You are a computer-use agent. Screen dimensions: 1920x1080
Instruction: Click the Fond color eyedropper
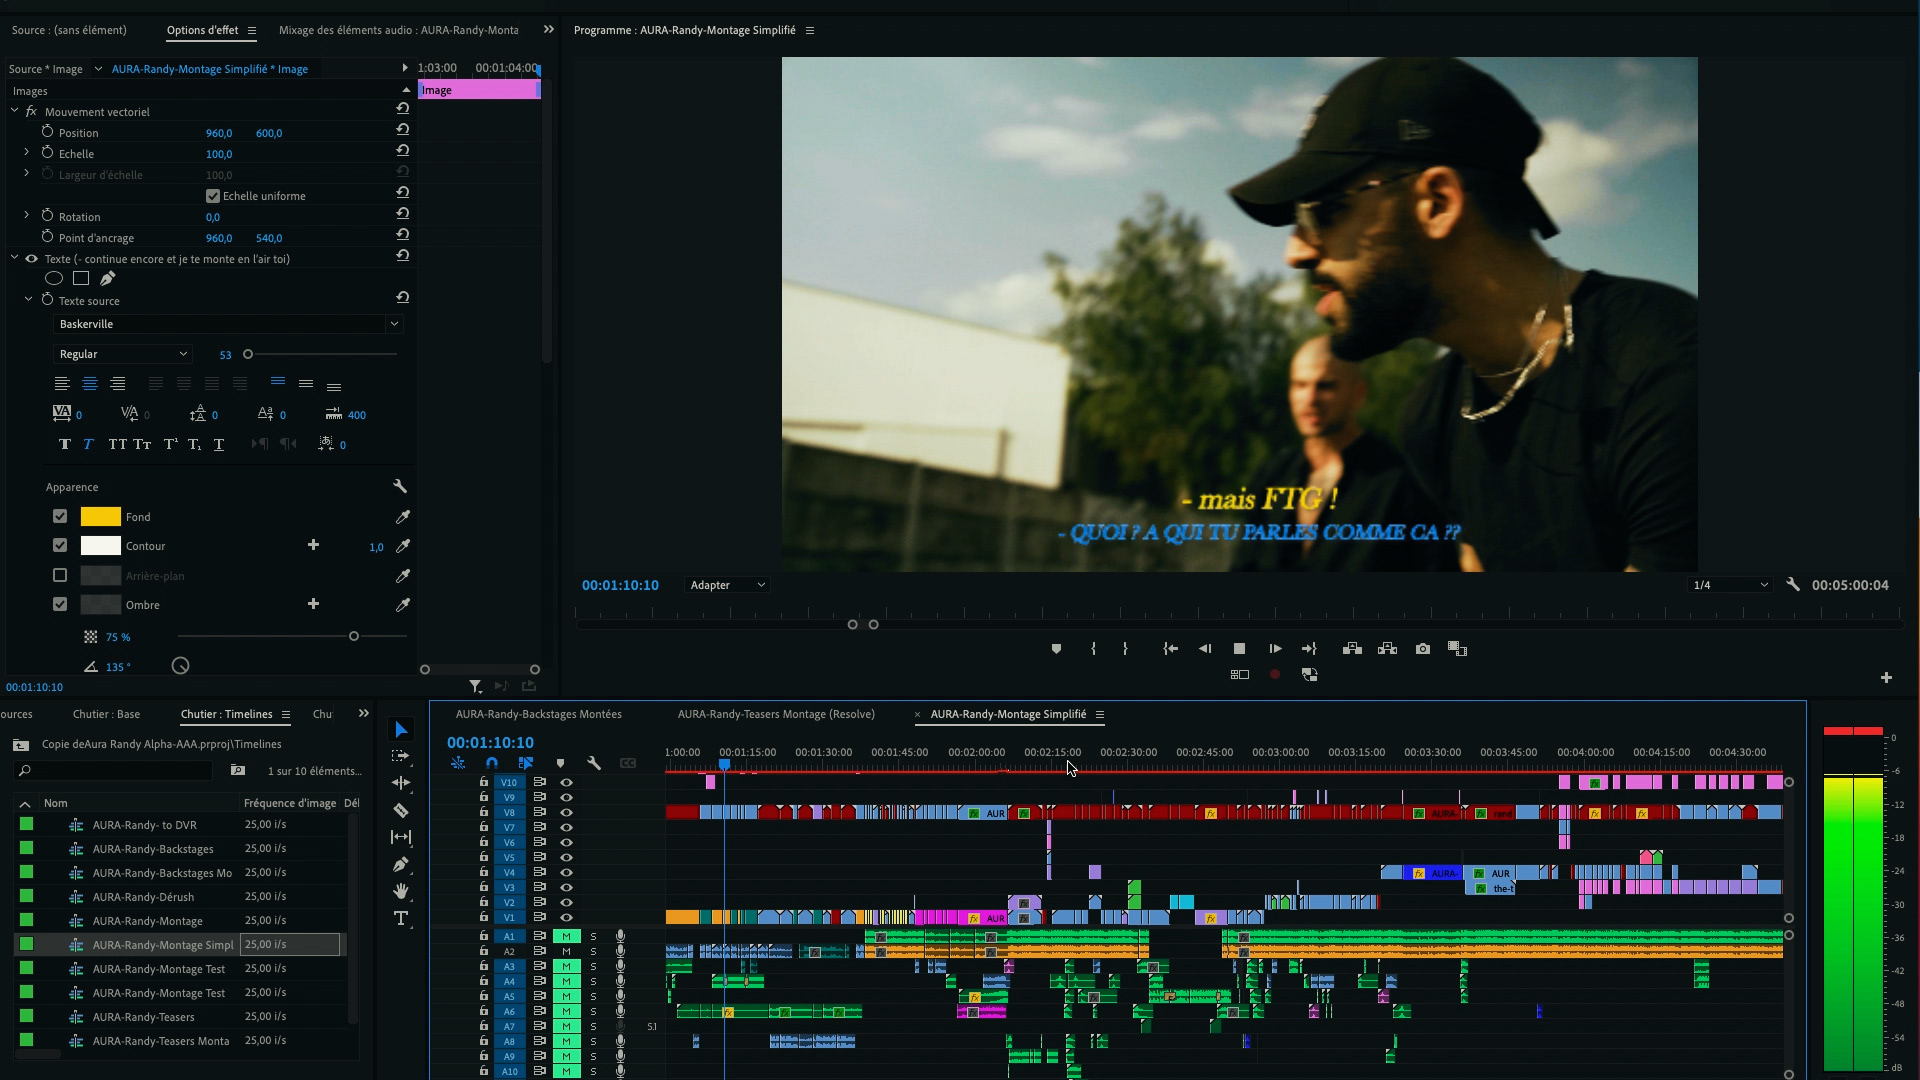coord(402,517)
